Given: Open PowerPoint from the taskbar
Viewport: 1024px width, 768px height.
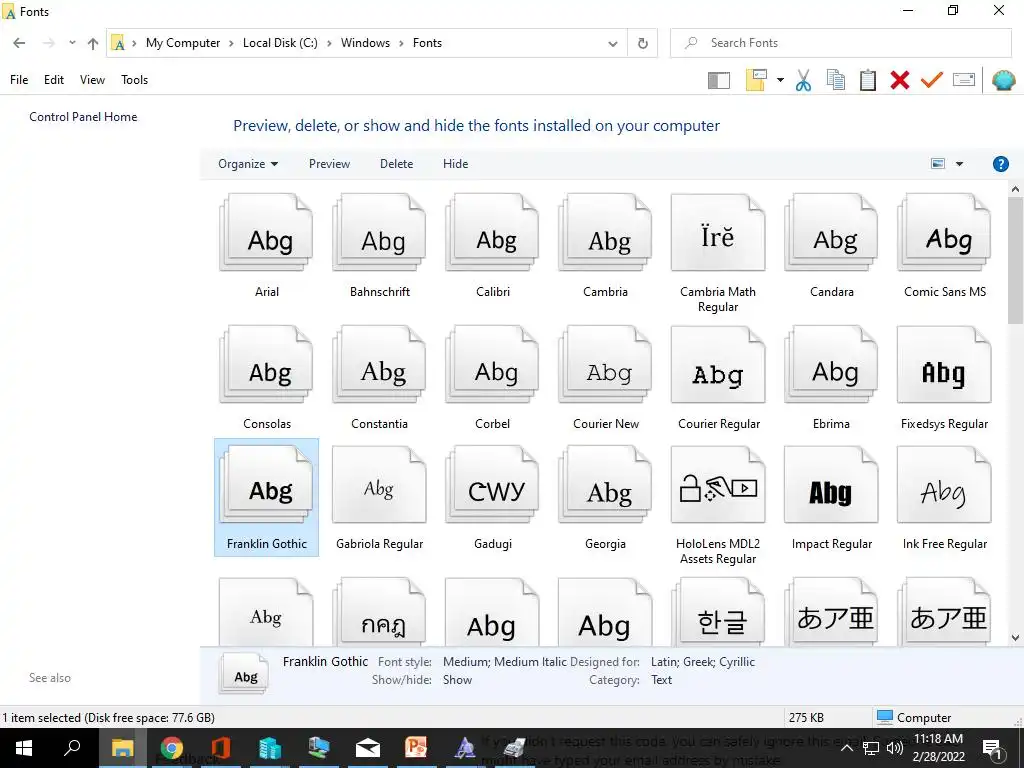Looking at the screenshot, I should pos(416,748).
